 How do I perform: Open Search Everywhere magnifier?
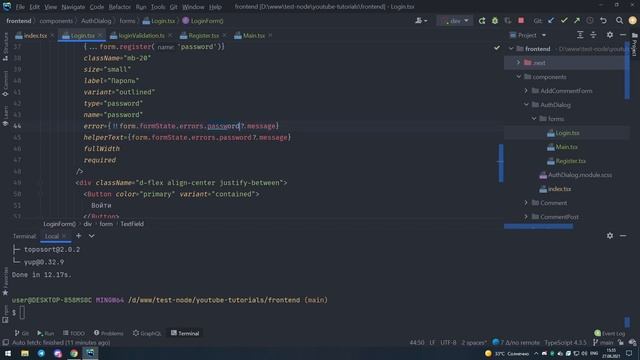(619, 20)
